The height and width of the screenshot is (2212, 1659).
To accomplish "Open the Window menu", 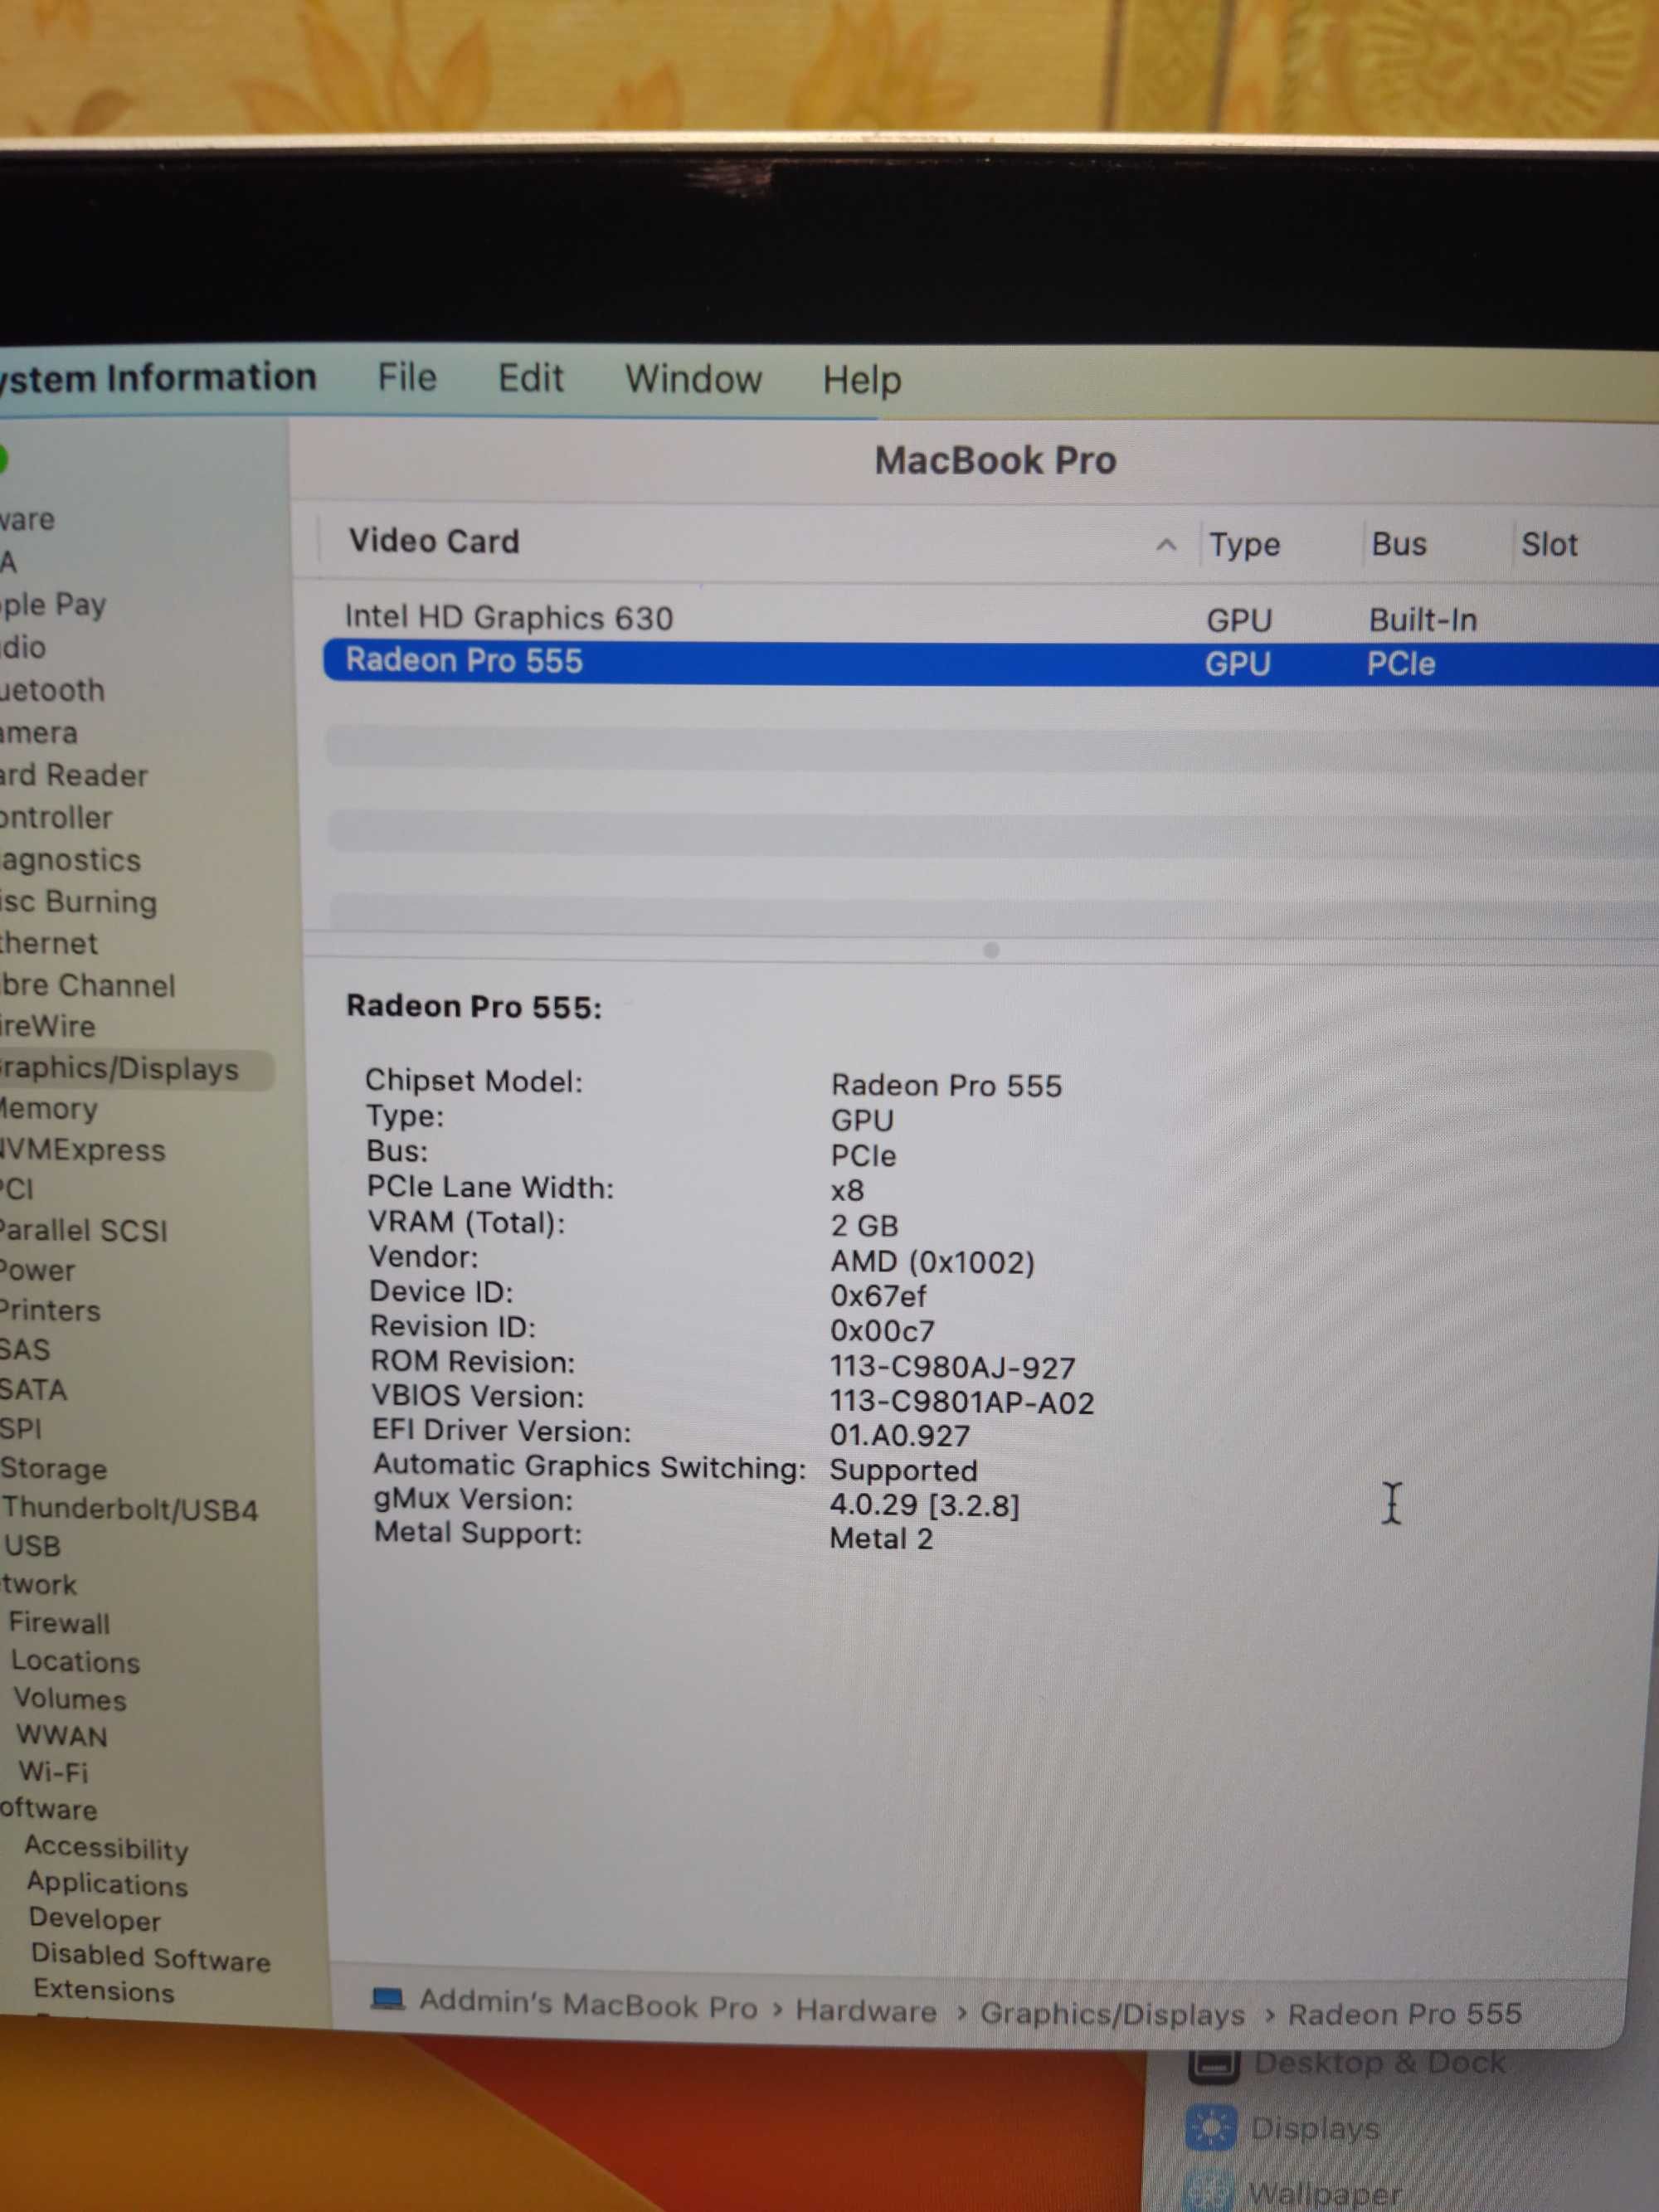I will (x=693, y=379).
